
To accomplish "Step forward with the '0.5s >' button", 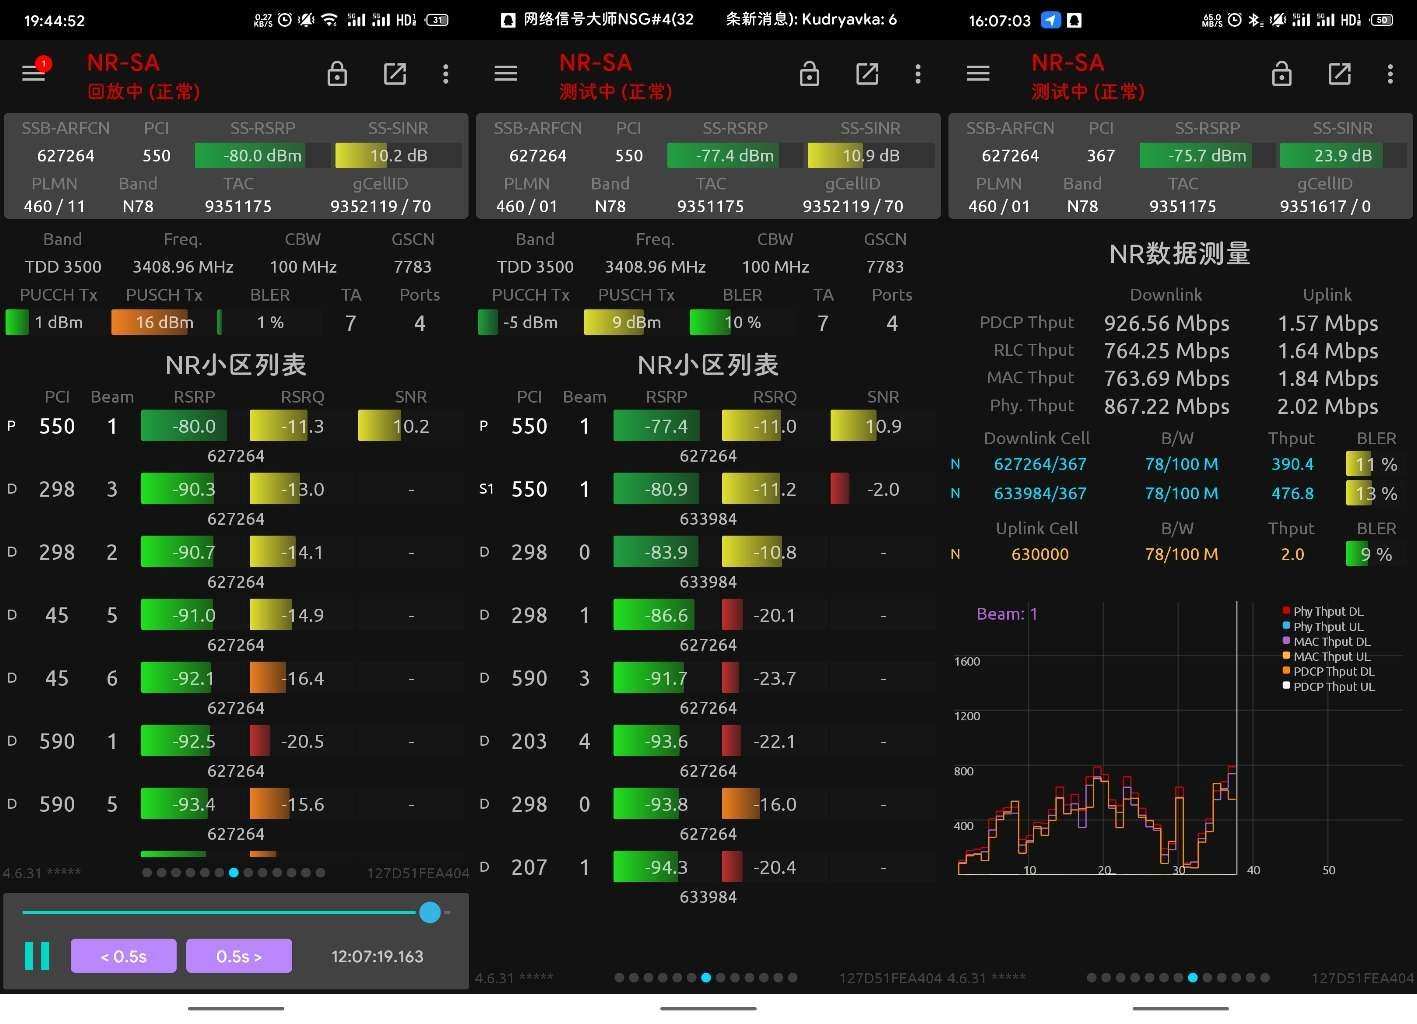I will pos(239,956).
